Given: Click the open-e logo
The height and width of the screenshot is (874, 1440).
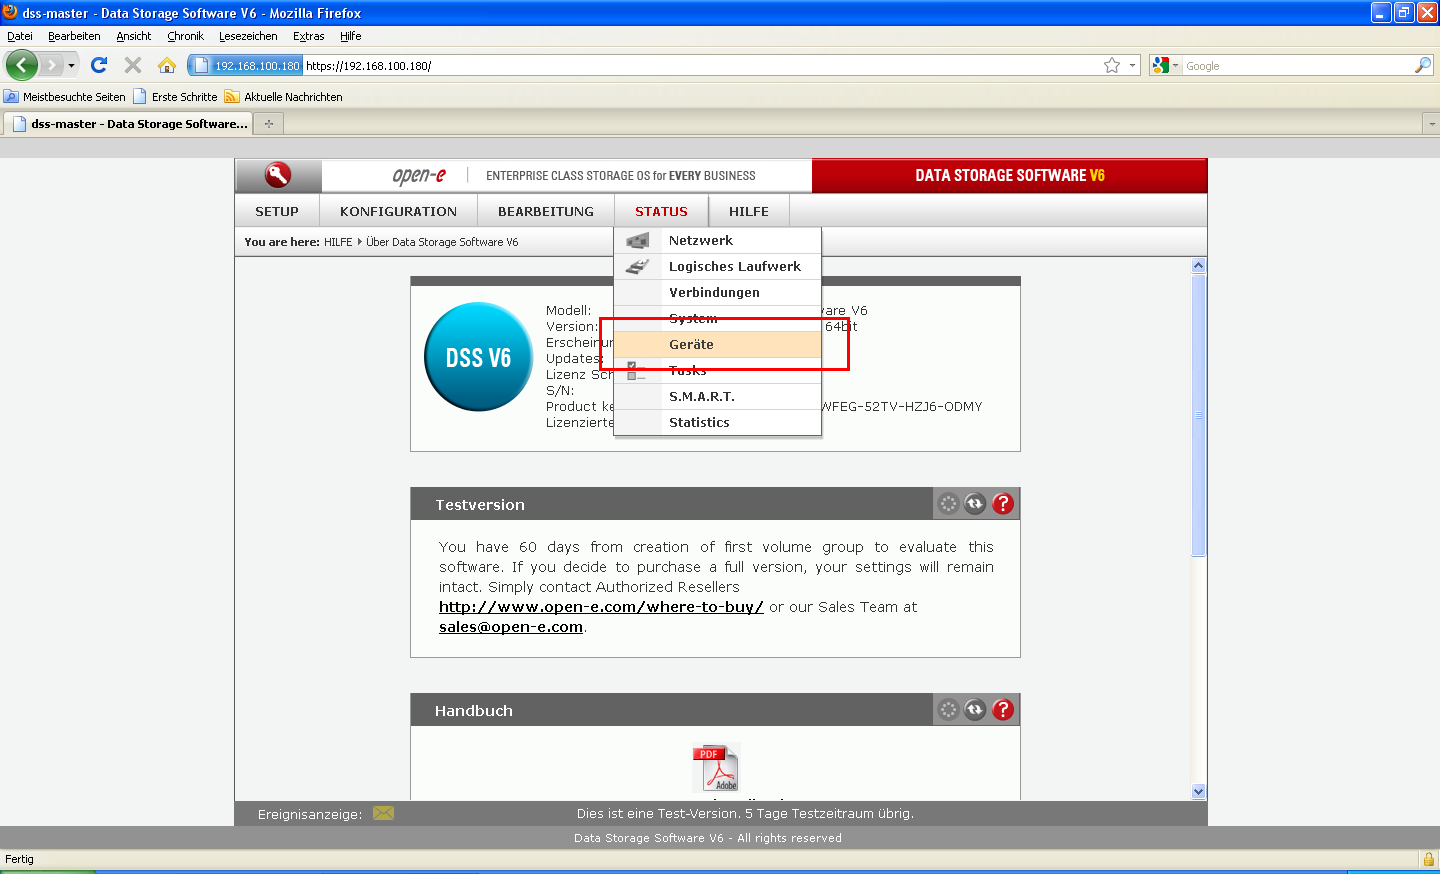Looking at the screenshot, I should (x=419, y=175).
